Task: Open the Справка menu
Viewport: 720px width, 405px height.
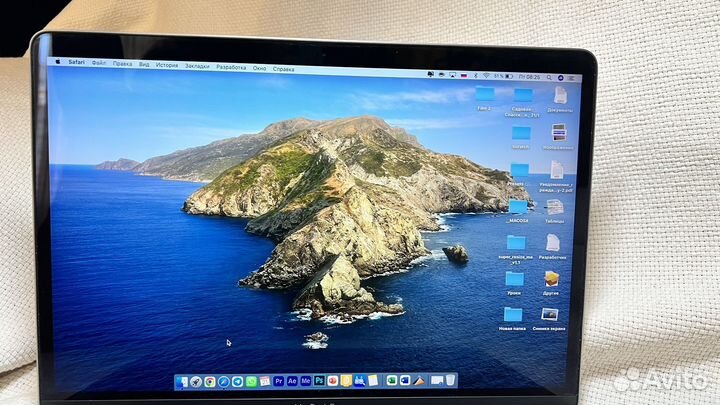Action: pos(283,69)
